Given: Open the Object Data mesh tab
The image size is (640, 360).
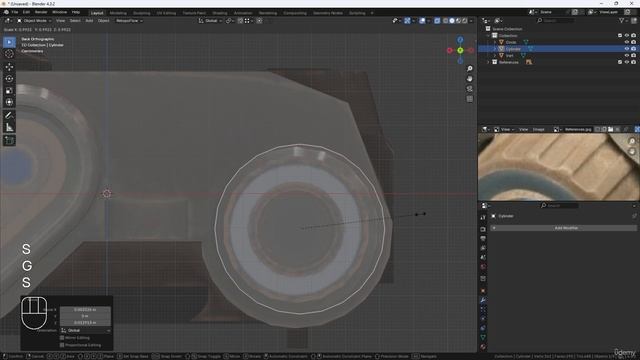Looking at the screenshot, I should [483, 338].
